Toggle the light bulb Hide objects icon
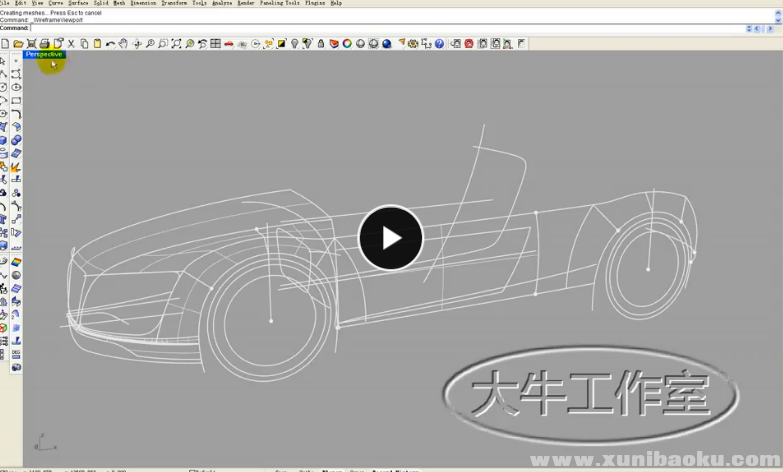 click(x=295, y=44)
